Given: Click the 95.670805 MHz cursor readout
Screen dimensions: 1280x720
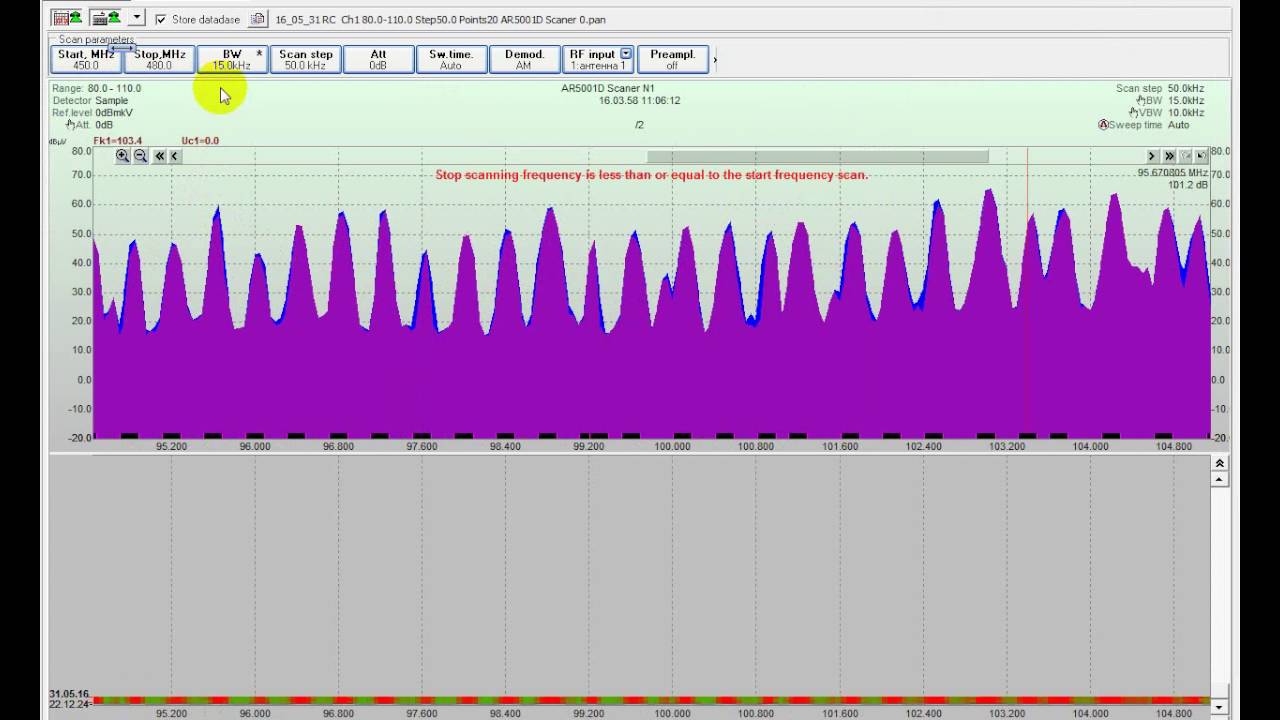Looking at the screenshot, I should coord(1172,173).
